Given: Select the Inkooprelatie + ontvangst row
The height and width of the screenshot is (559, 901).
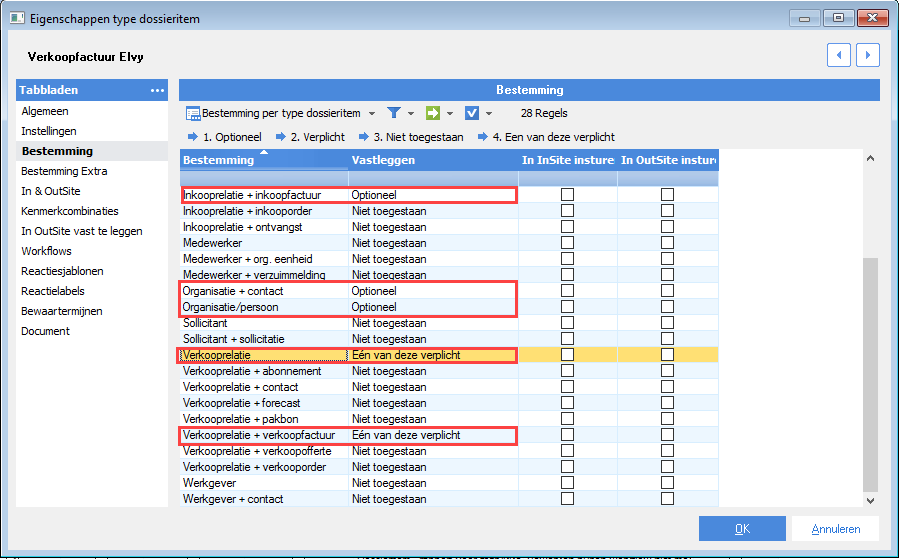Looking at the screenshot, I should coord(449,227).
